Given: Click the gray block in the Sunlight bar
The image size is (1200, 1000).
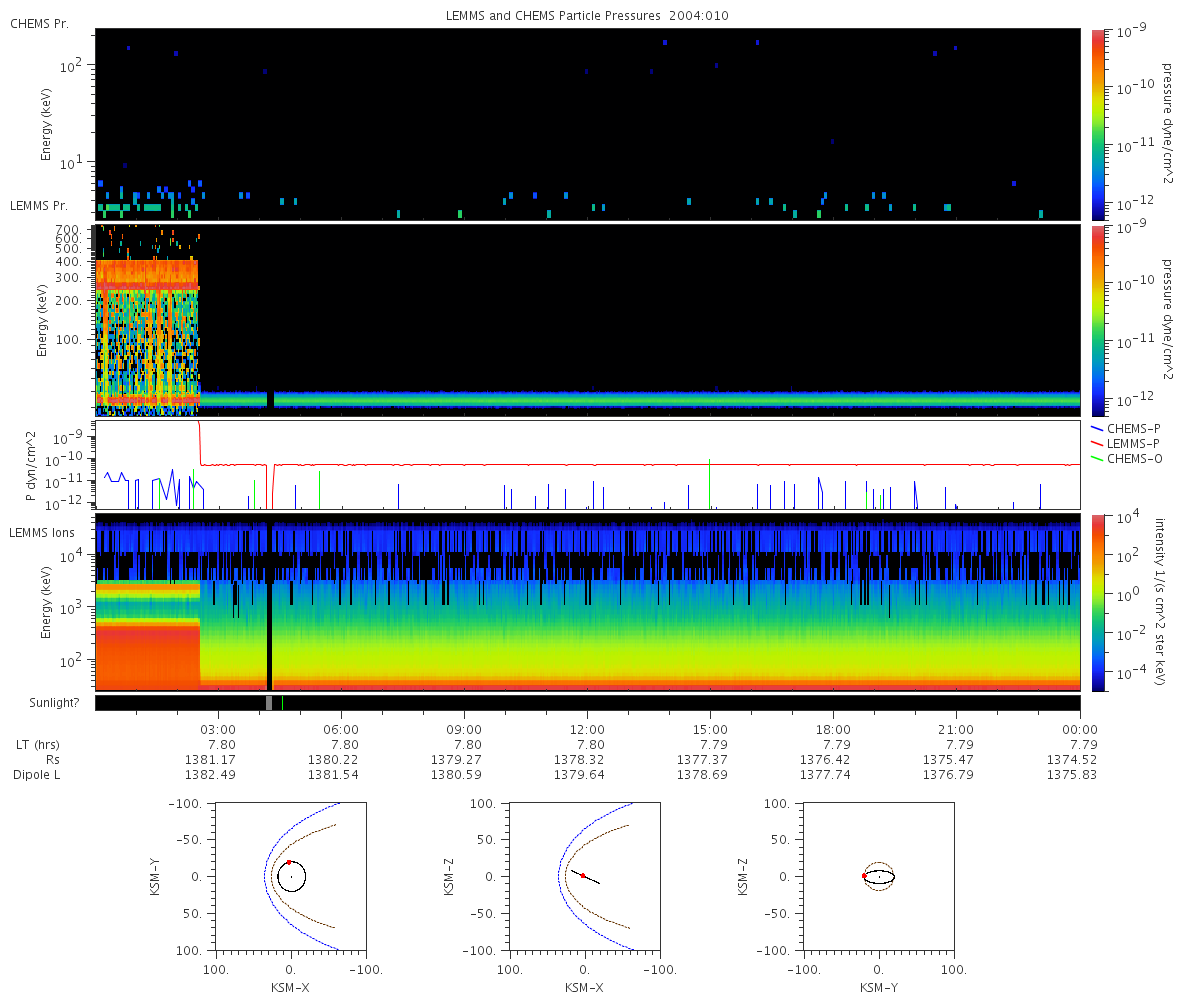Looking at the screenshot, I should (269, 703).
